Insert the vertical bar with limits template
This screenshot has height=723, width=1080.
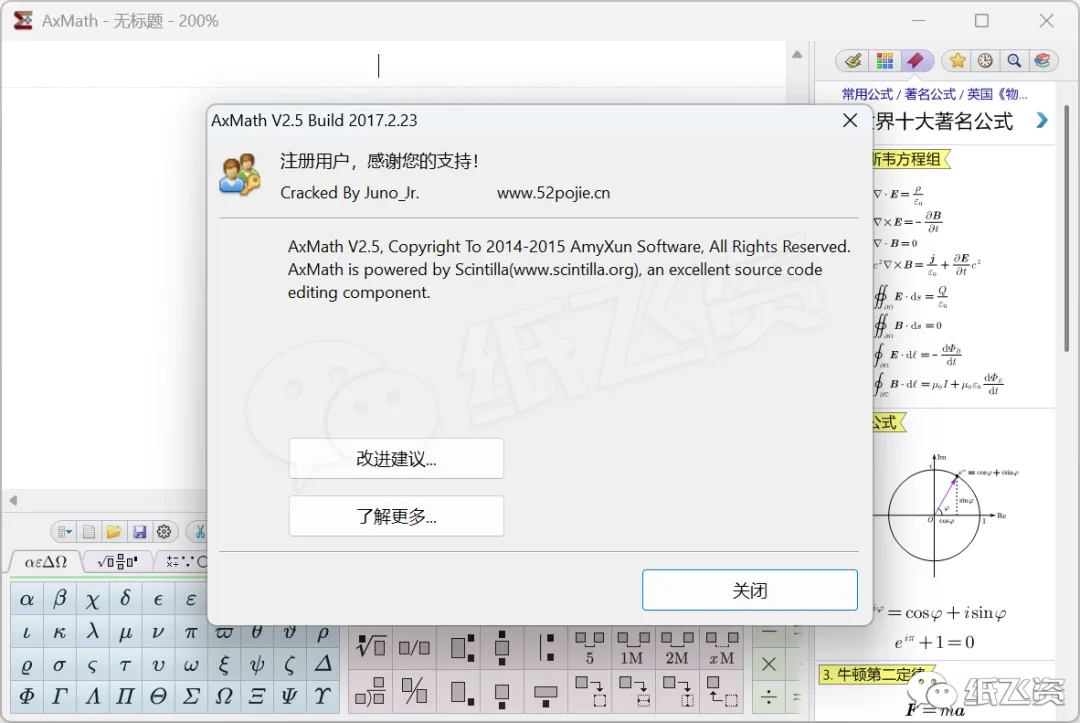click(x=546, y=647)
